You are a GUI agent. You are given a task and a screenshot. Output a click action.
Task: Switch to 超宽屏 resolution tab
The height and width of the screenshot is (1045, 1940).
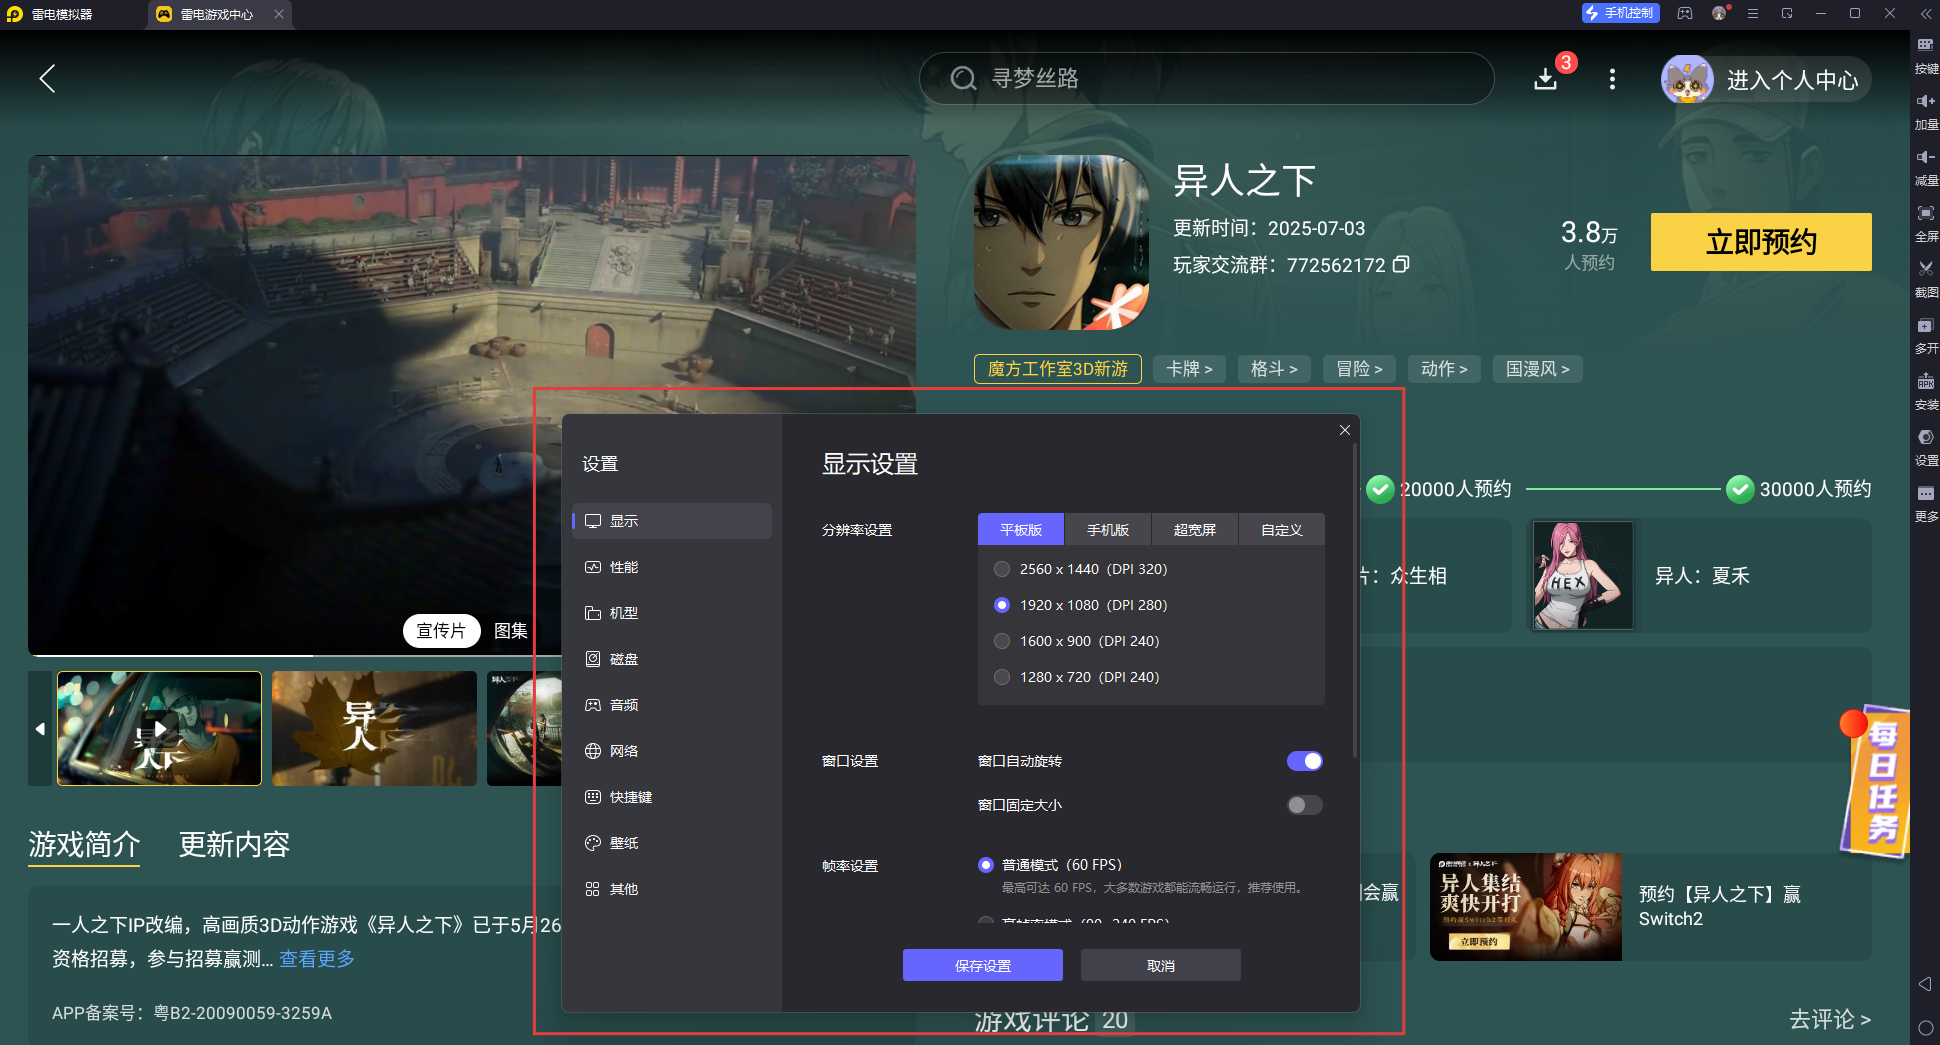click(1195, 530)
